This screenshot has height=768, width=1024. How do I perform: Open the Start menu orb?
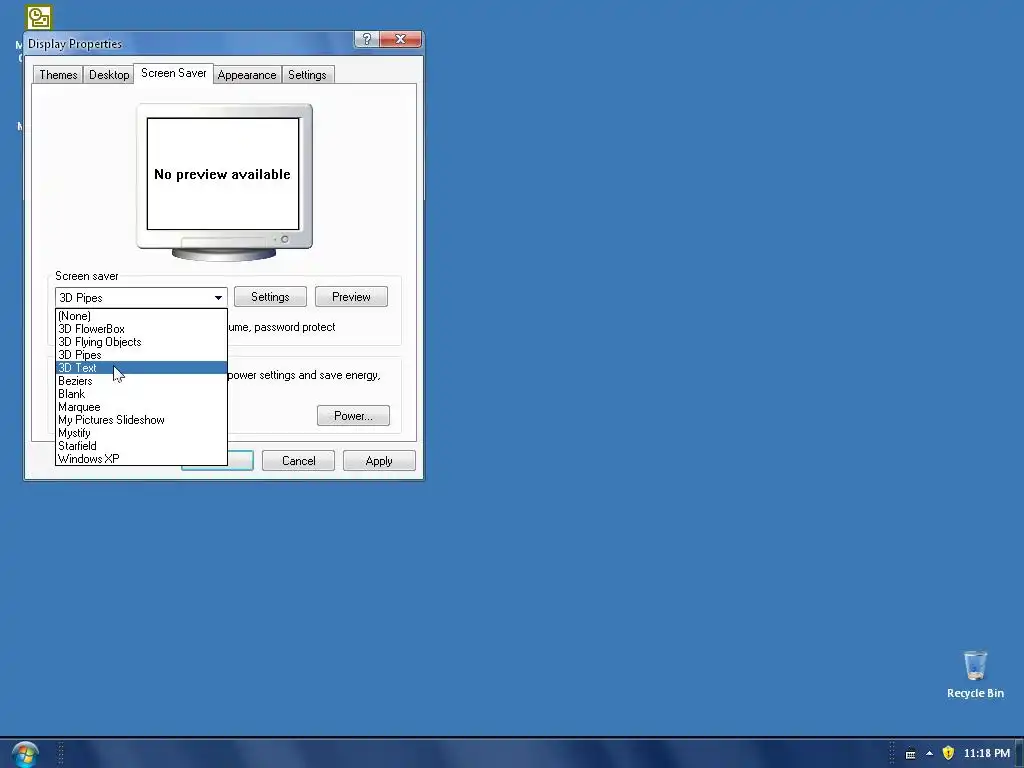(x=25, y=754)
